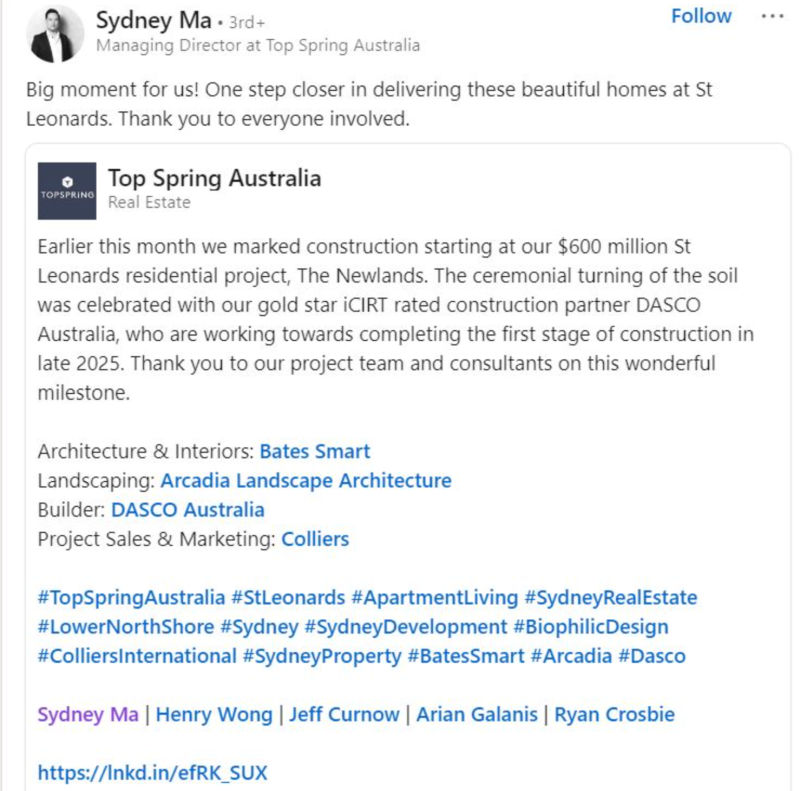Open the #BiophilicDesign hashtag
This screenshot has height=791, width=800.
[x=590, y=626]
